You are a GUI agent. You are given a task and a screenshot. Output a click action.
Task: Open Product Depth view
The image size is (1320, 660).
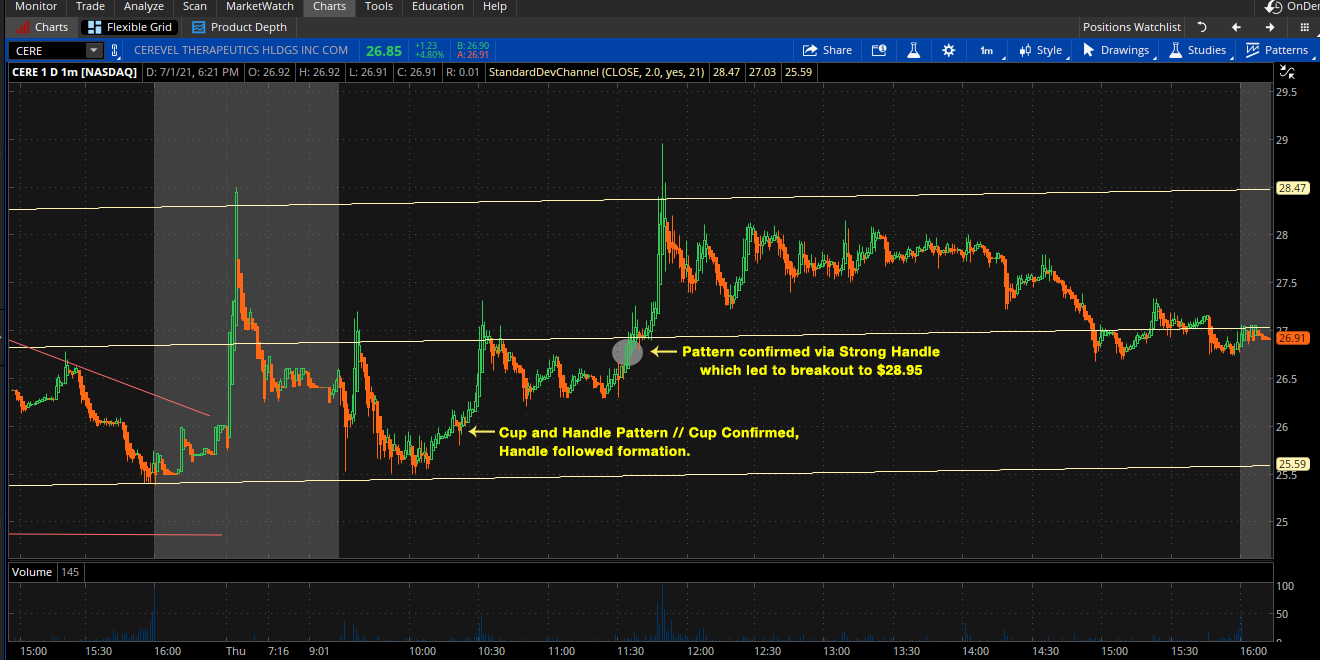(x=239, y=27)
